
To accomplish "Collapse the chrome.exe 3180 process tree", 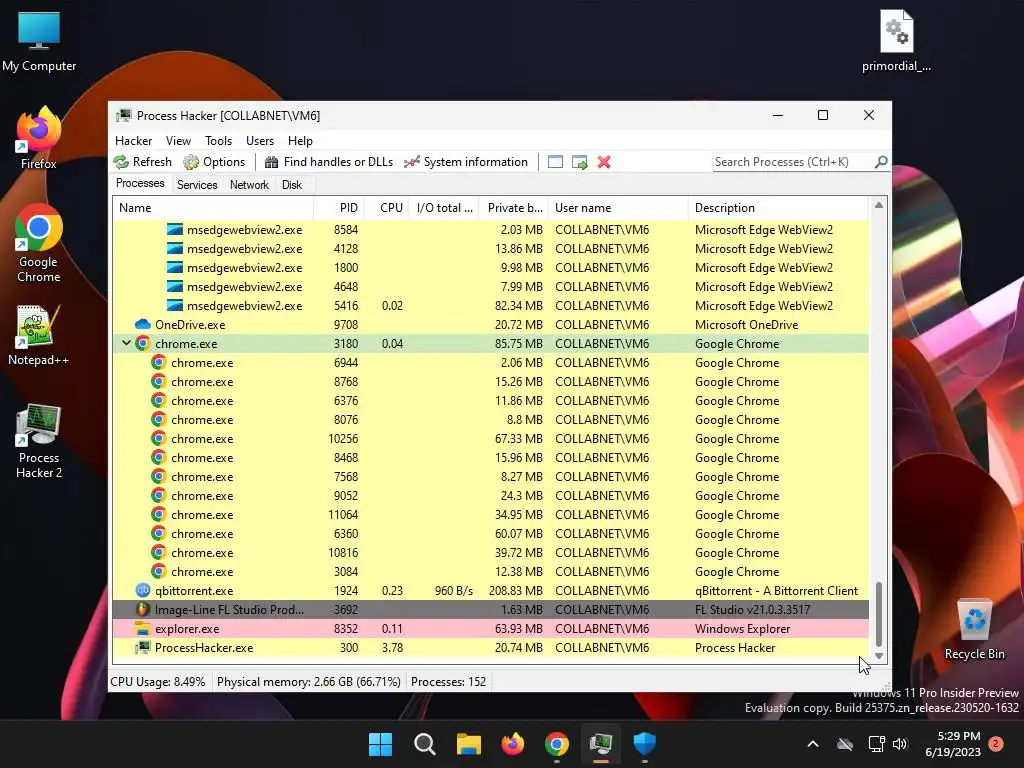I will 126,343.
